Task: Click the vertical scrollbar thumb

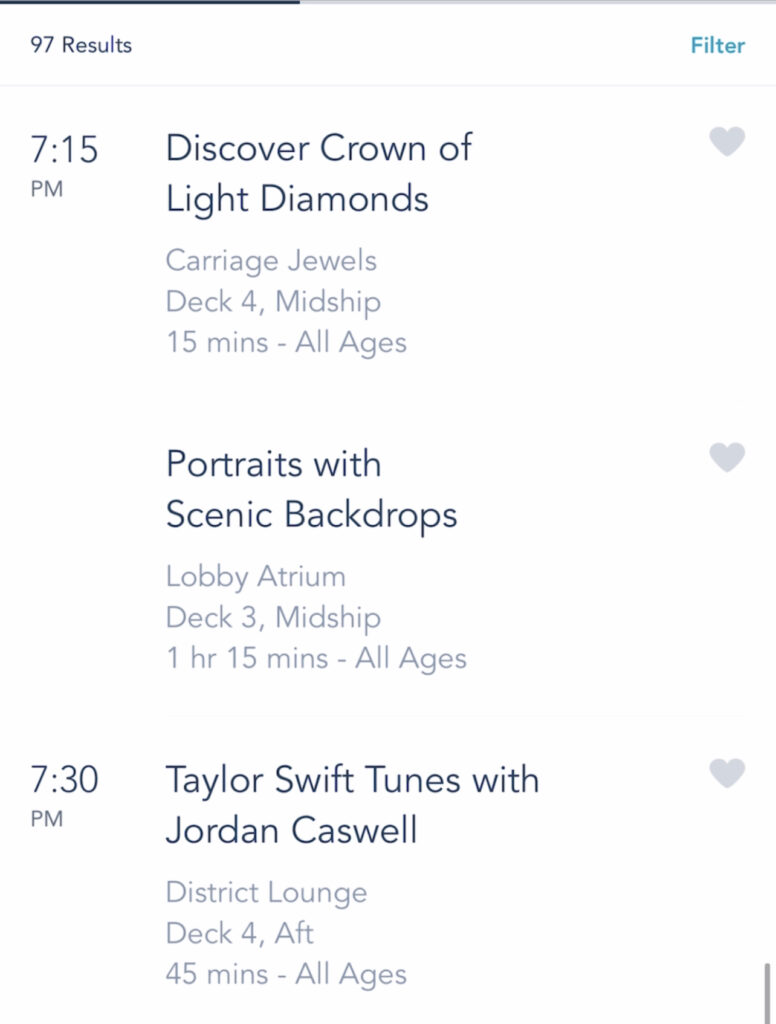Action: [767, 993]
